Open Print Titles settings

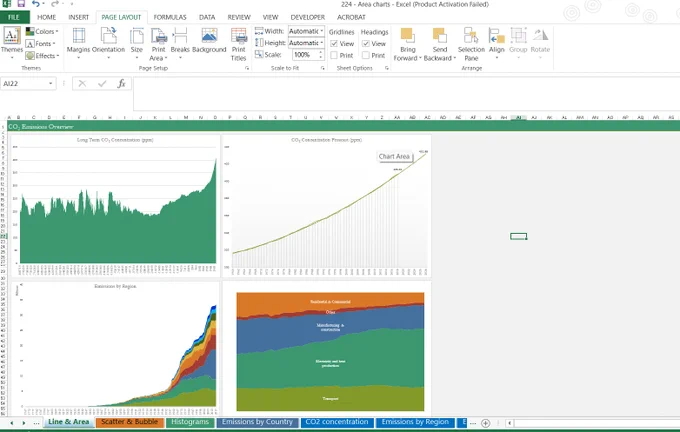[239, 44]
